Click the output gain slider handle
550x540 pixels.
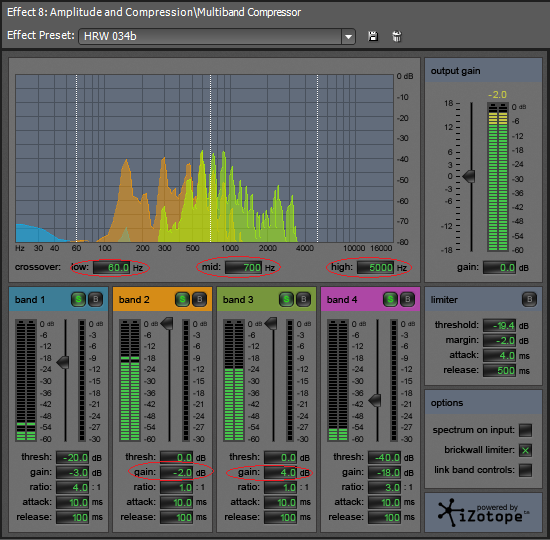click(469, 176)
